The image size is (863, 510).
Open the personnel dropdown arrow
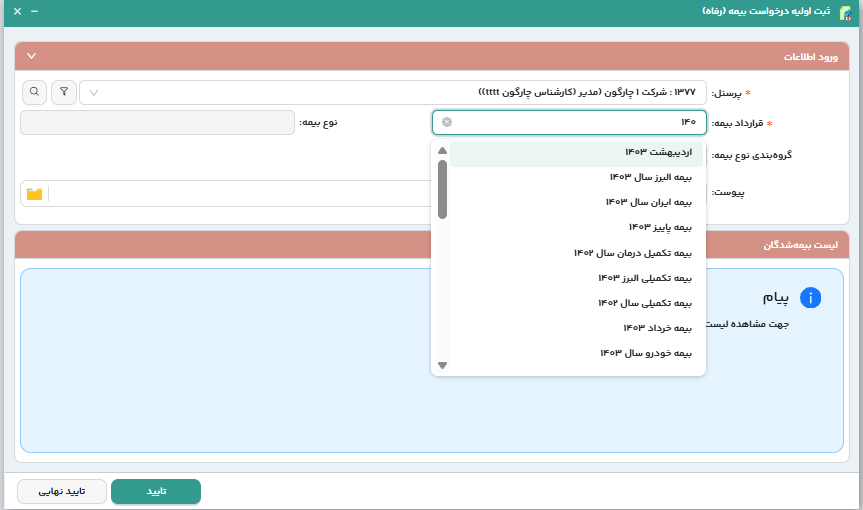coord(94,93)
